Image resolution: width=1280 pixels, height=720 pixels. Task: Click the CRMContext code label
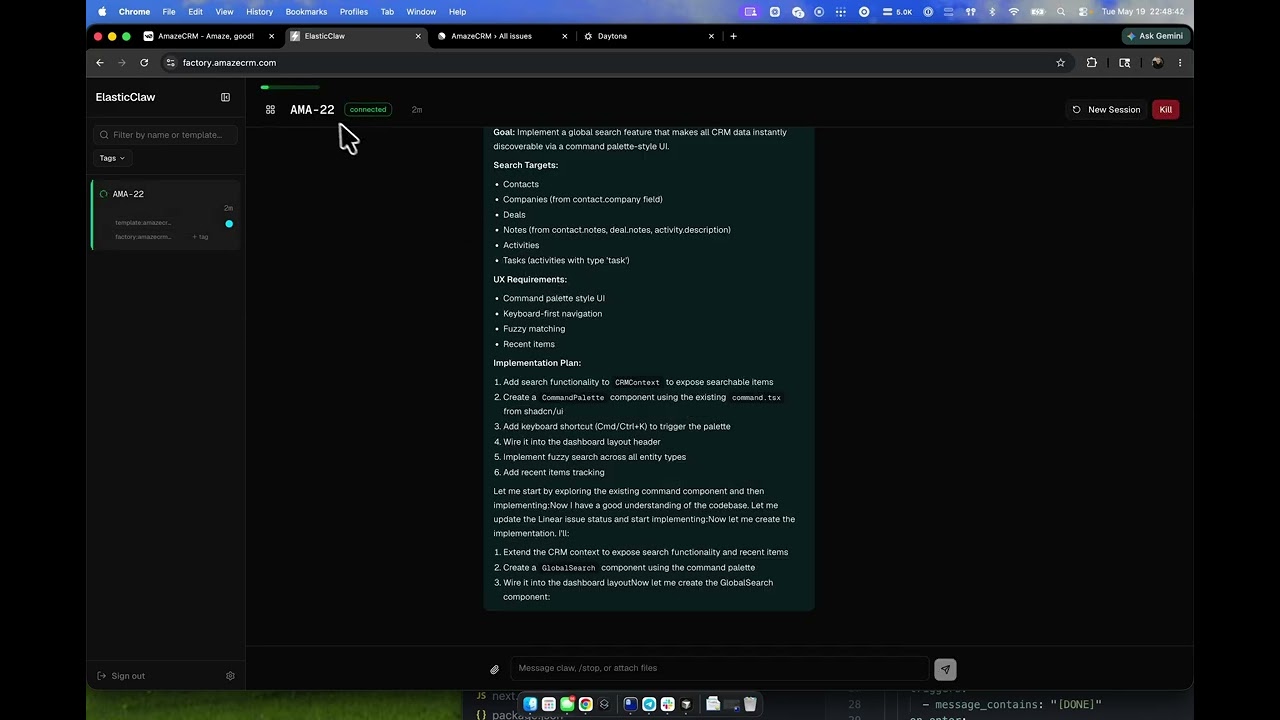coord(637,382)
